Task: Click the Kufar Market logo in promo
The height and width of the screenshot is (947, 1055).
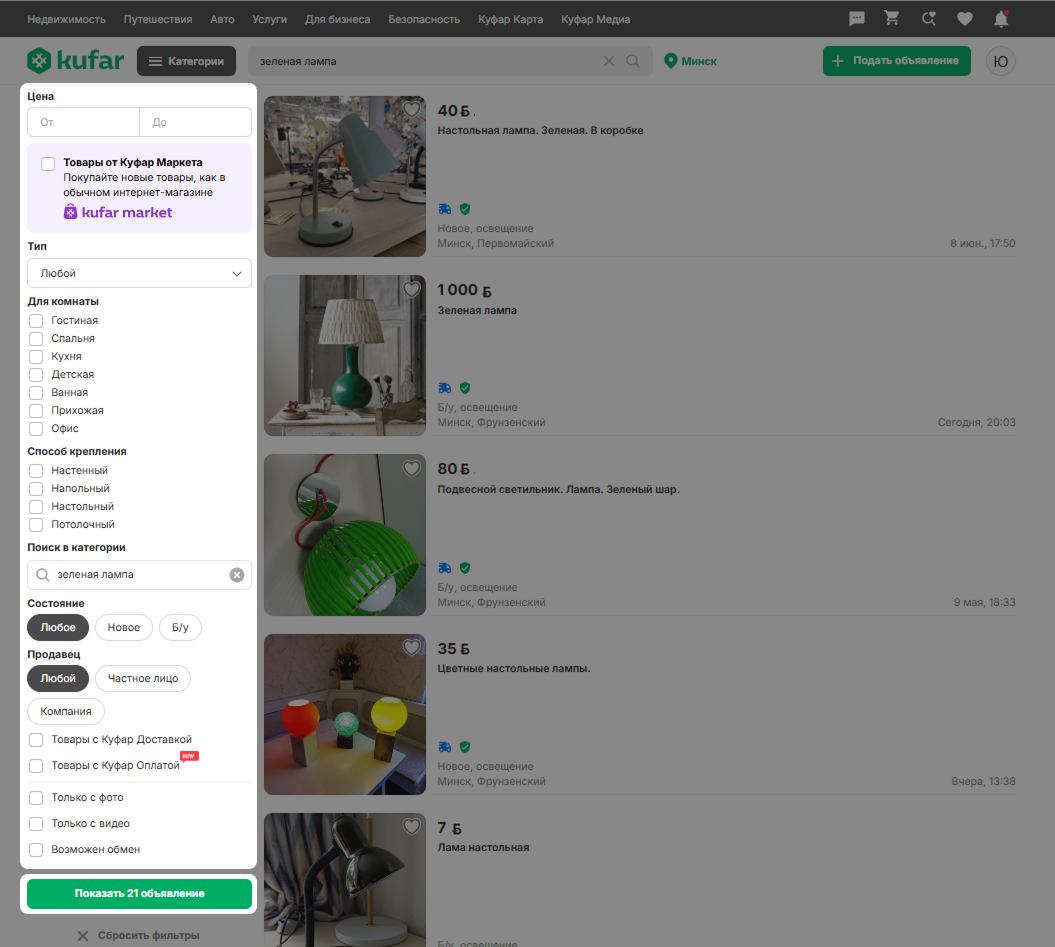Action: tap(118, 213)
